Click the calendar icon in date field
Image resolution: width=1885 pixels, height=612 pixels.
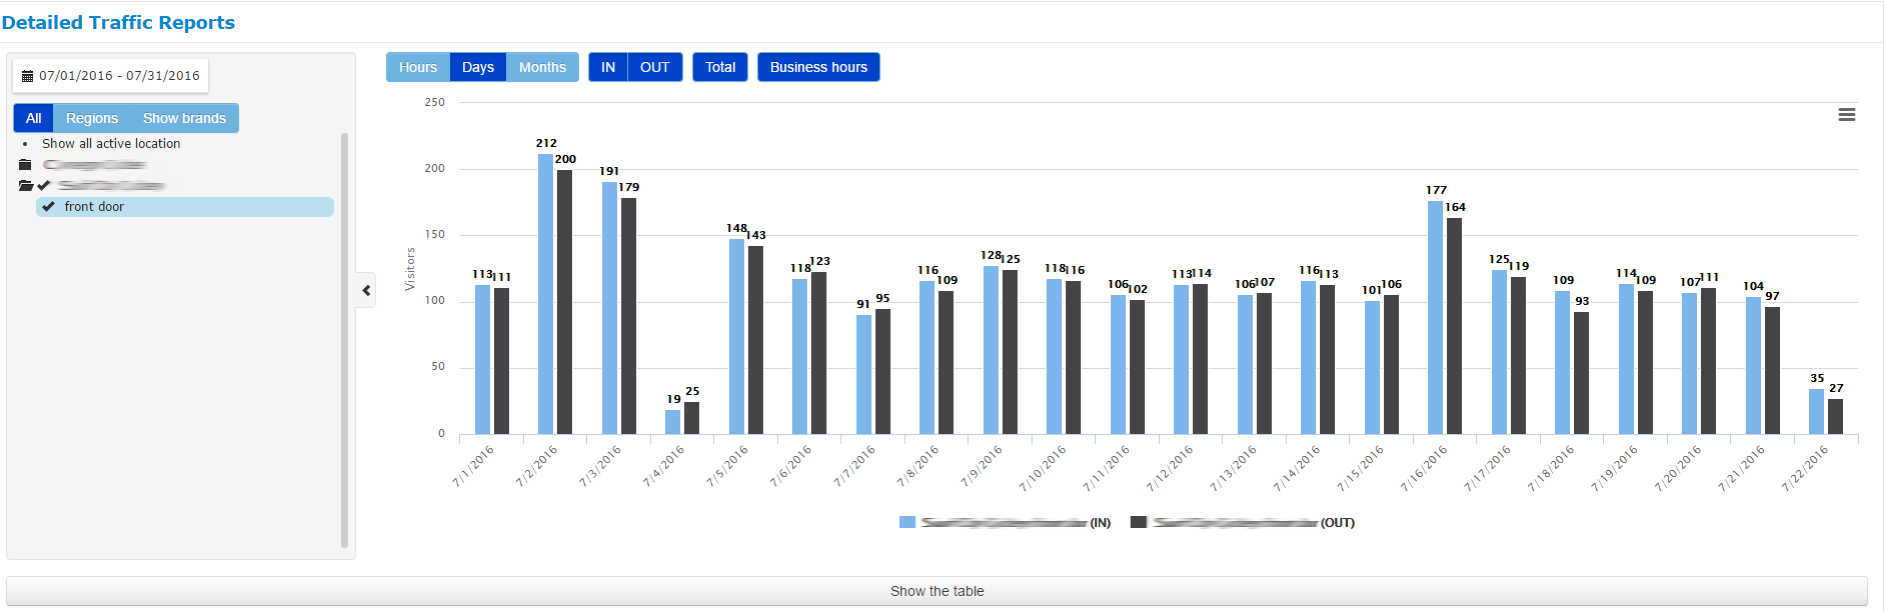coord(27,76)
